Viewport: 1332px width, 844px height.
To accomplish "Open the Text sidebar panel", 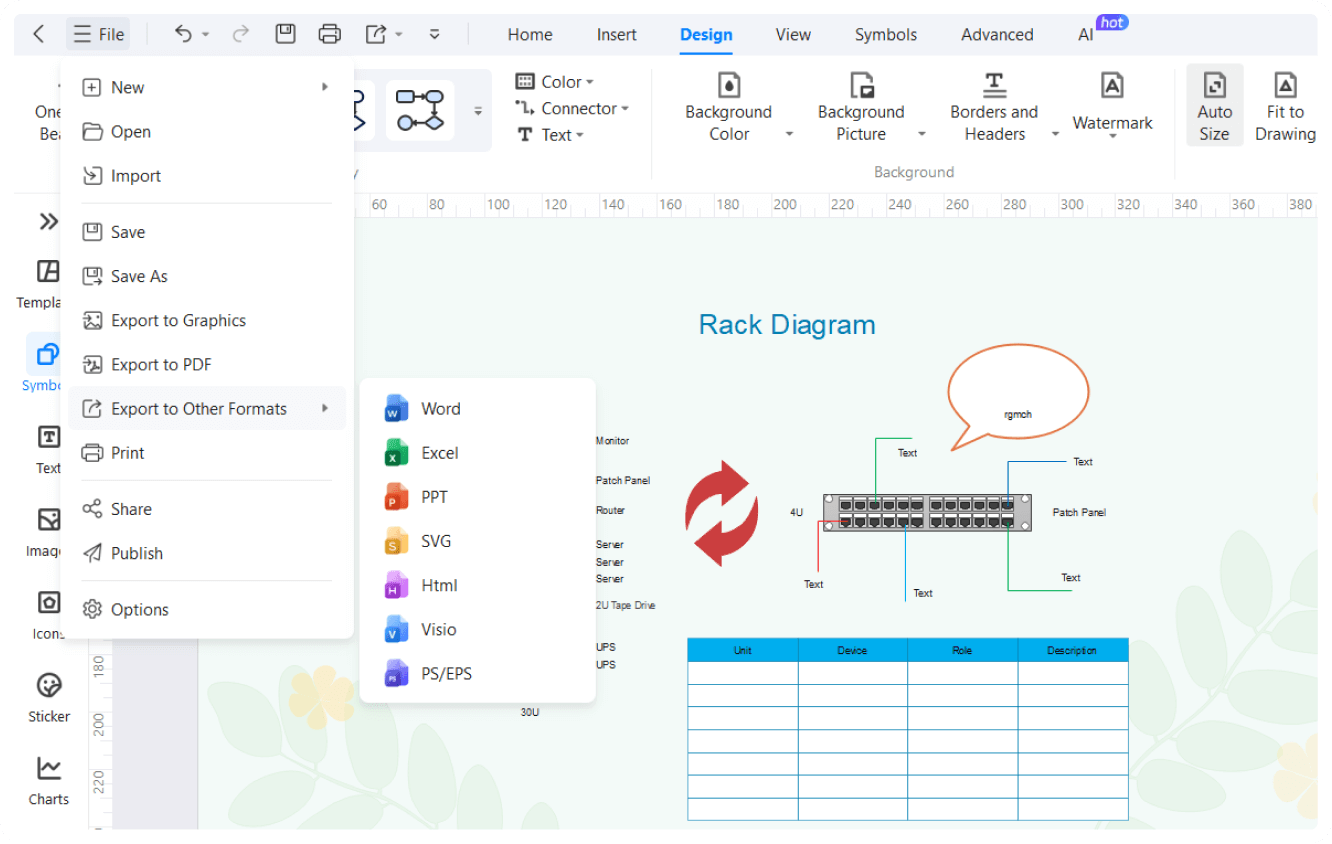I will [x=47, y=448].
